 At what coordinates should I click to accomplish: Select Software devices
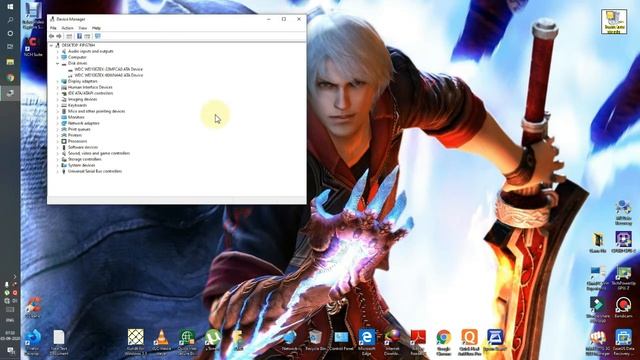[x=83, y=147]
